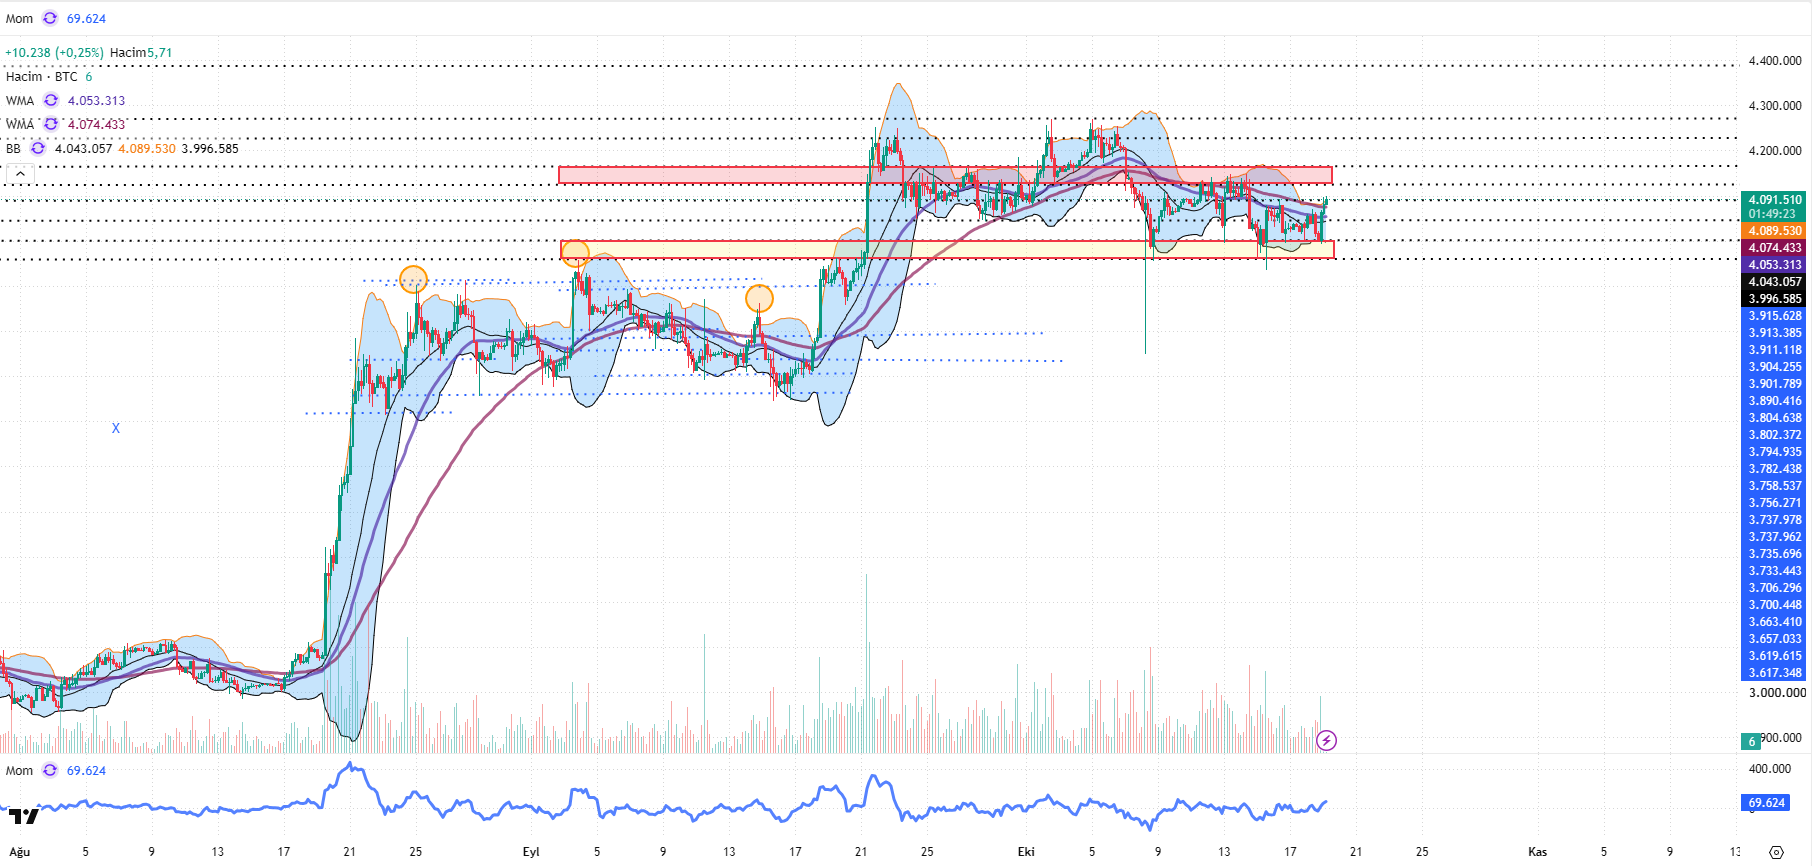This screenshot has height=866, width=1812.
Task: Select the lower yellow support zone rectangle
Action: 947,250
